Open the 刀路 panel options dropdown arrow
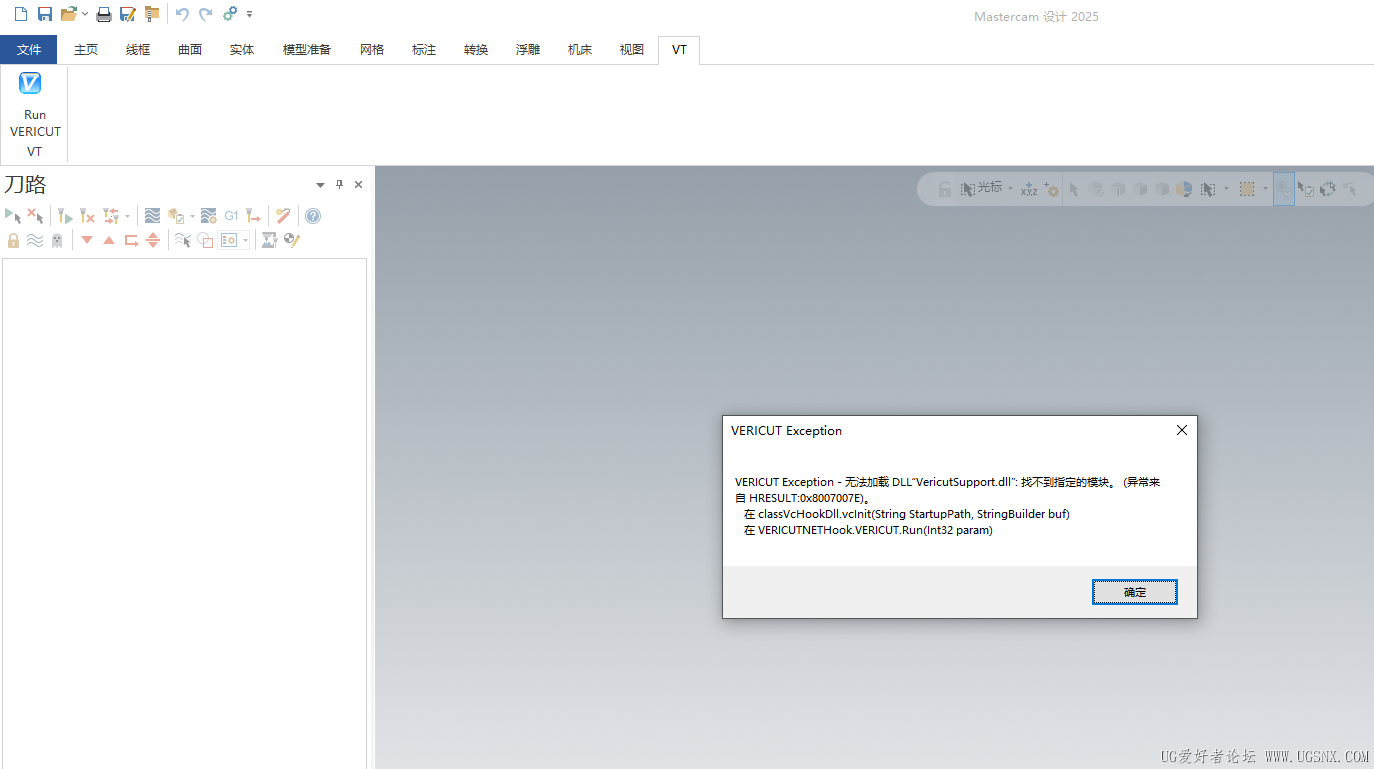 (x=320, y=185)
